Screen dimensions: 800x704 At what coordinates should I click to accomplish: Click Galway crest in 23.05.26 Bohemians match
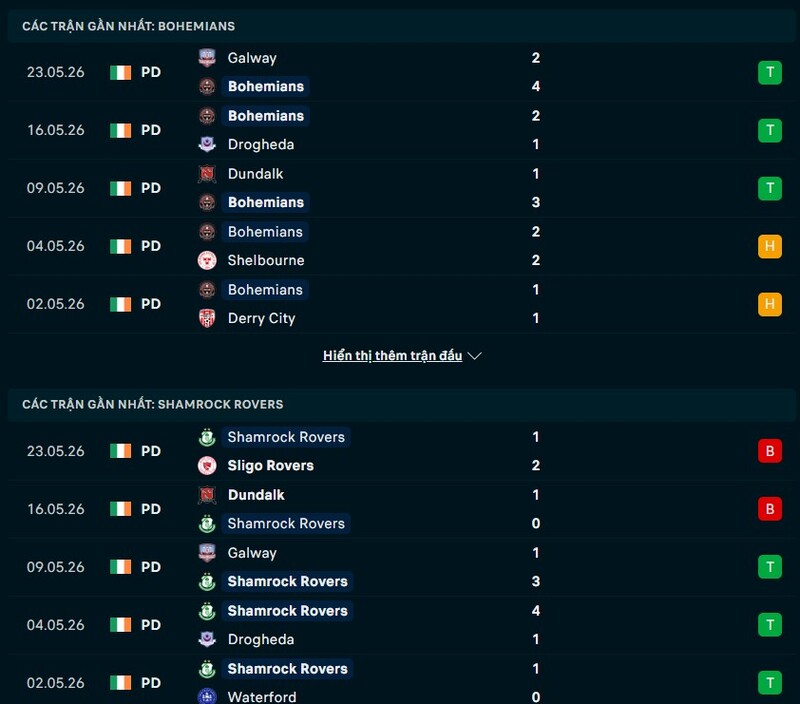[207, 58]
